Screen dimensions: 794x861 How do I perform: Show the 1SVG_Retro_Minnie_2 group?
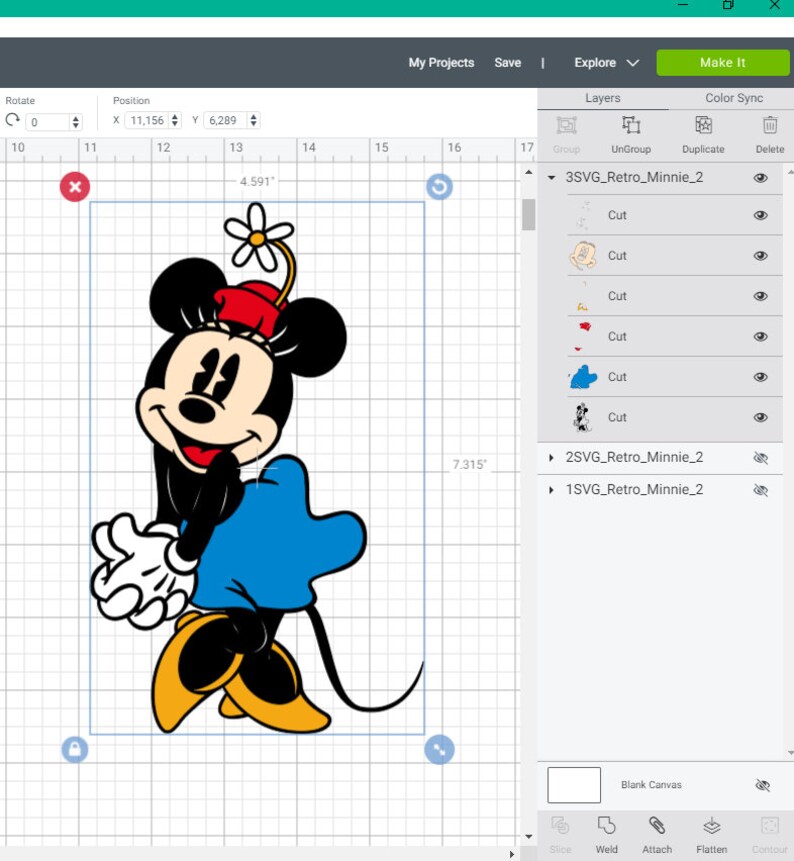pyautogui.click(x=761, y=490)
